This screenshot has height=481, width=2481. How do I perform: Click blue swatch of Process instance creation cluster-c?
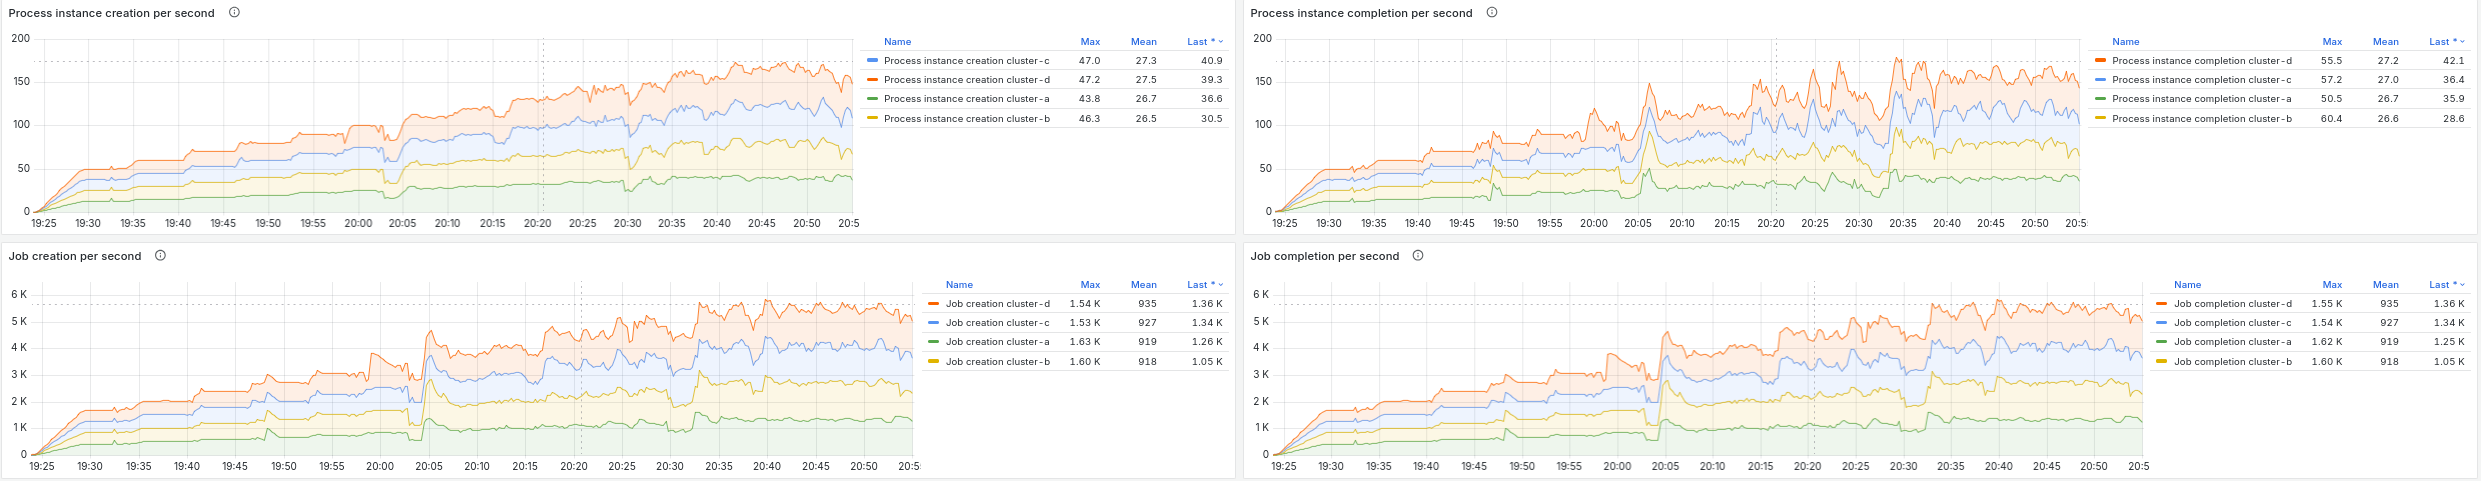pyautogui.click(x=872, y=60)
